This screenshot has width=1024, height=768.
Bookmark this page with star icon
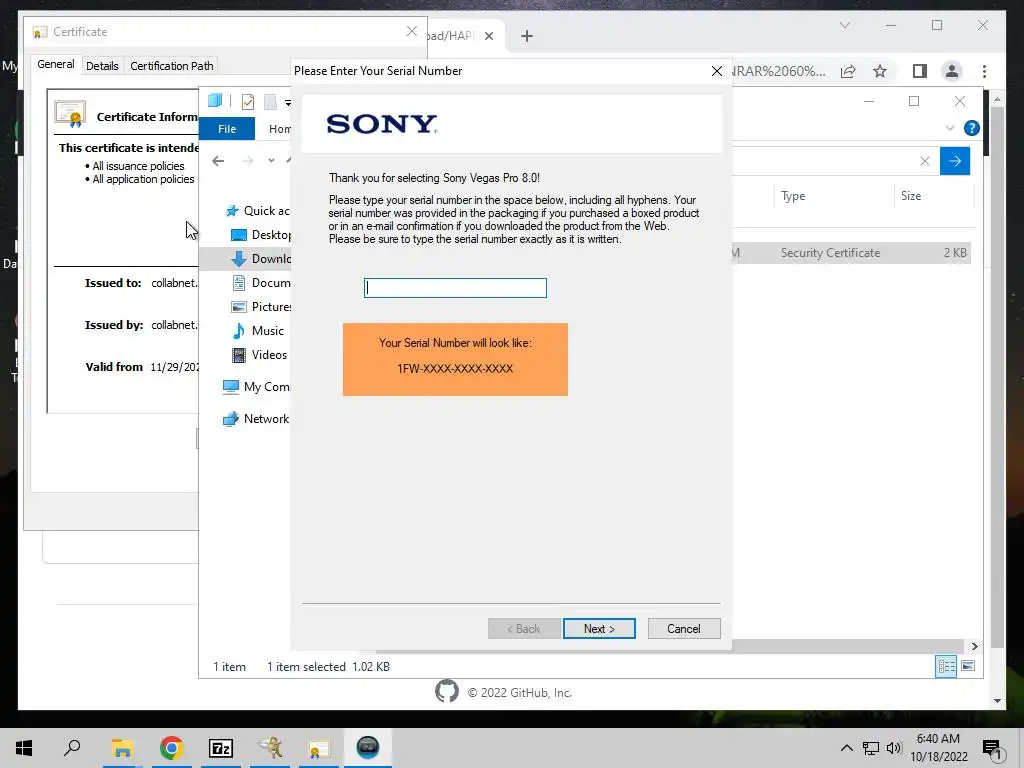(x=880, y=71)
